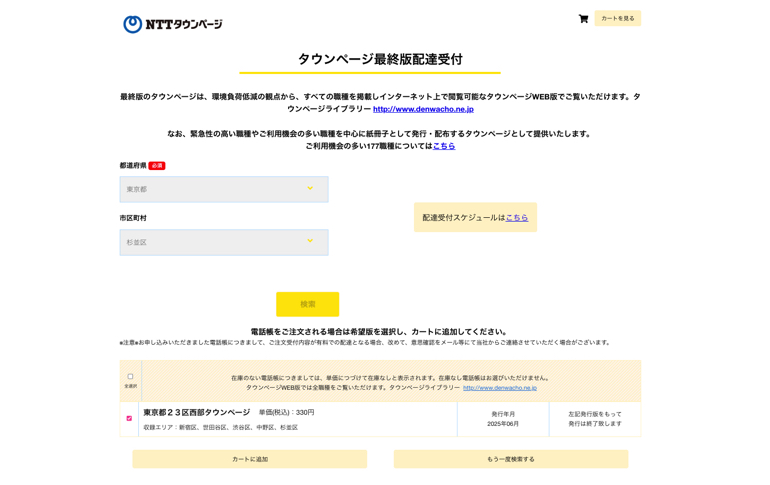770x485 pixels.
Task: Click the タウンページ最終版配達受付 page heading
Action: (380, 59)
